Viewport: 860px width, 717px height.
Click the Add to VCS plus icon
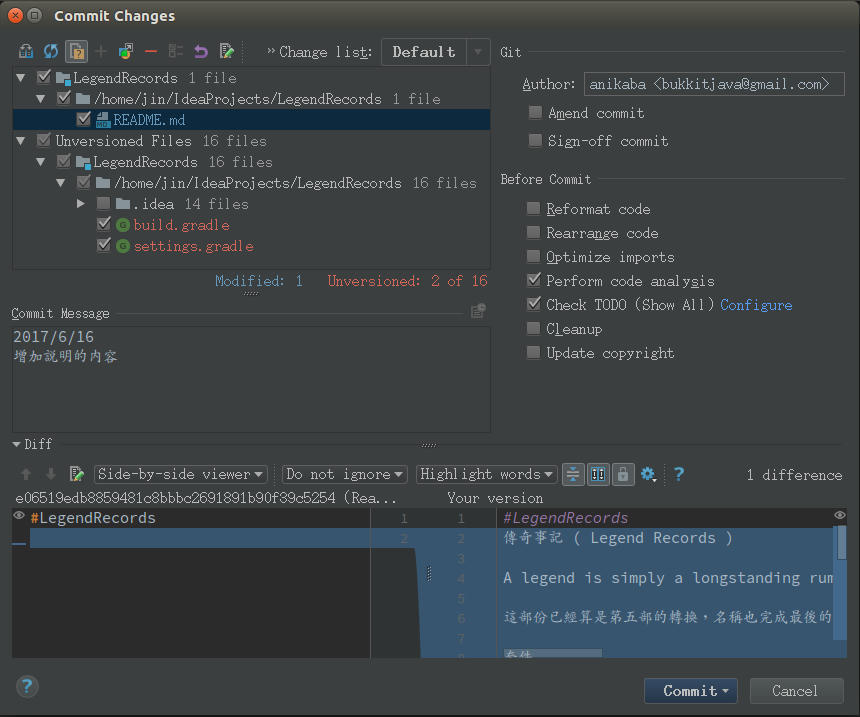[101, 52]
